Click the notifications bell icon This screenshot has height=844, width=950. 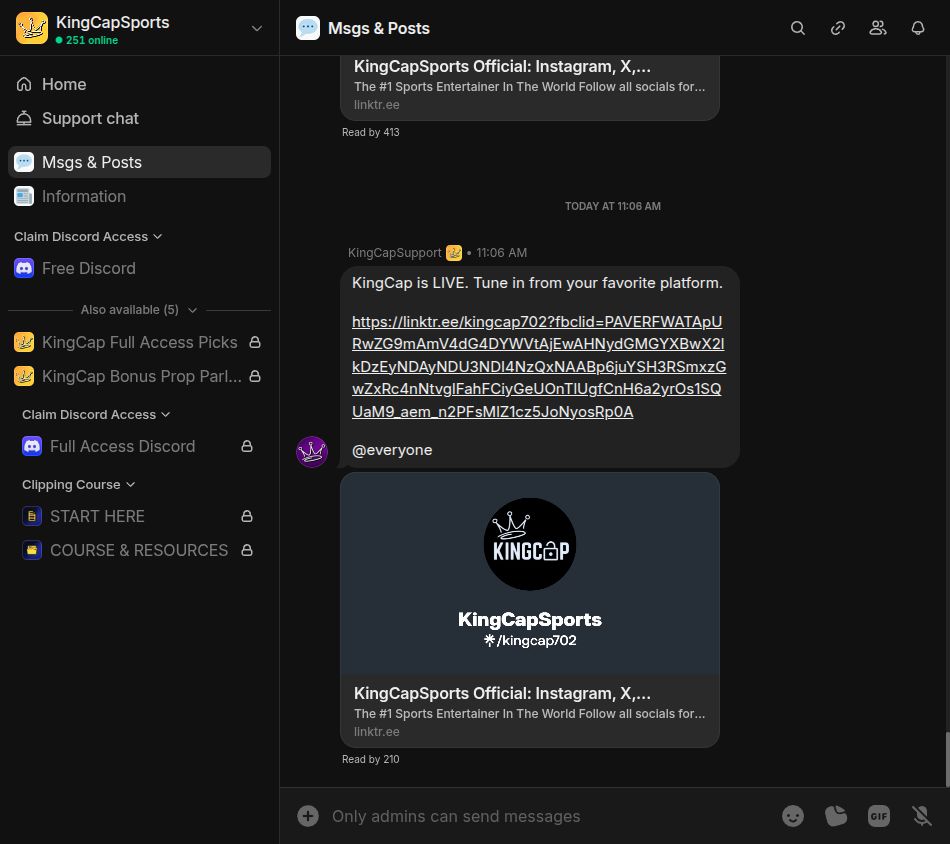pos(917,28)
